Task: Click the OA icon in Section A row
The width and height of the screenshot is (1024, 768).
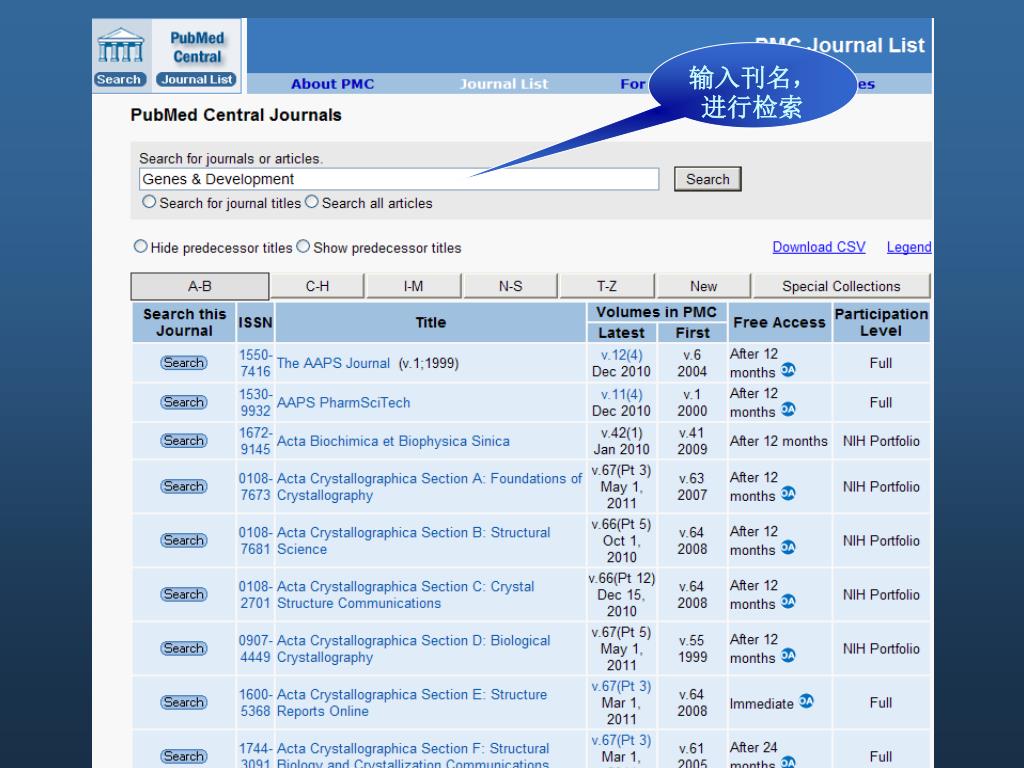Action: pyautogui.click(x=788, y=493)
